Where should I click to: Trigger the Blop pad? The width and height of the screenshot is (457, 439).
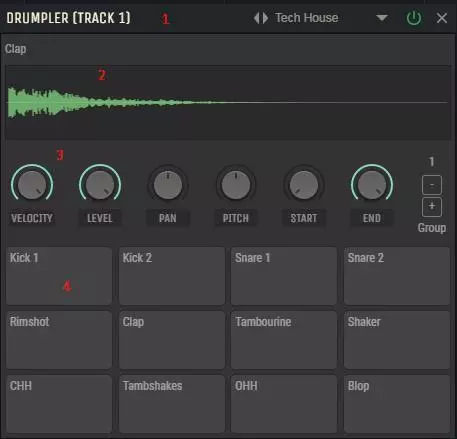[397, 404]
